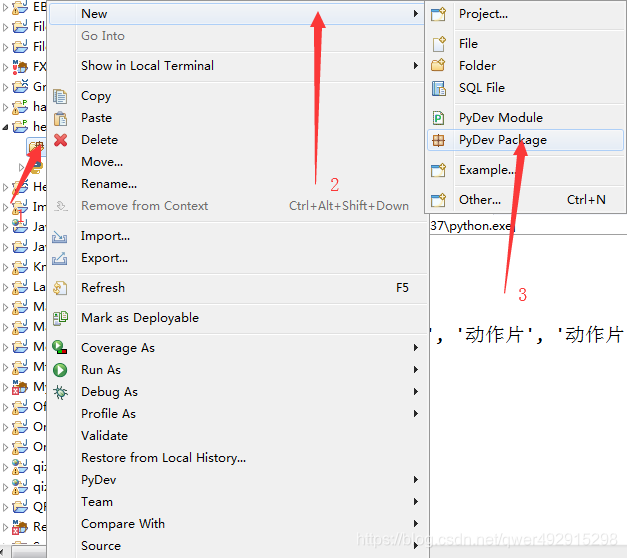Screen dimensions: 627x558
Task: Click the Debug As bug icon
Action: [60, 392]
